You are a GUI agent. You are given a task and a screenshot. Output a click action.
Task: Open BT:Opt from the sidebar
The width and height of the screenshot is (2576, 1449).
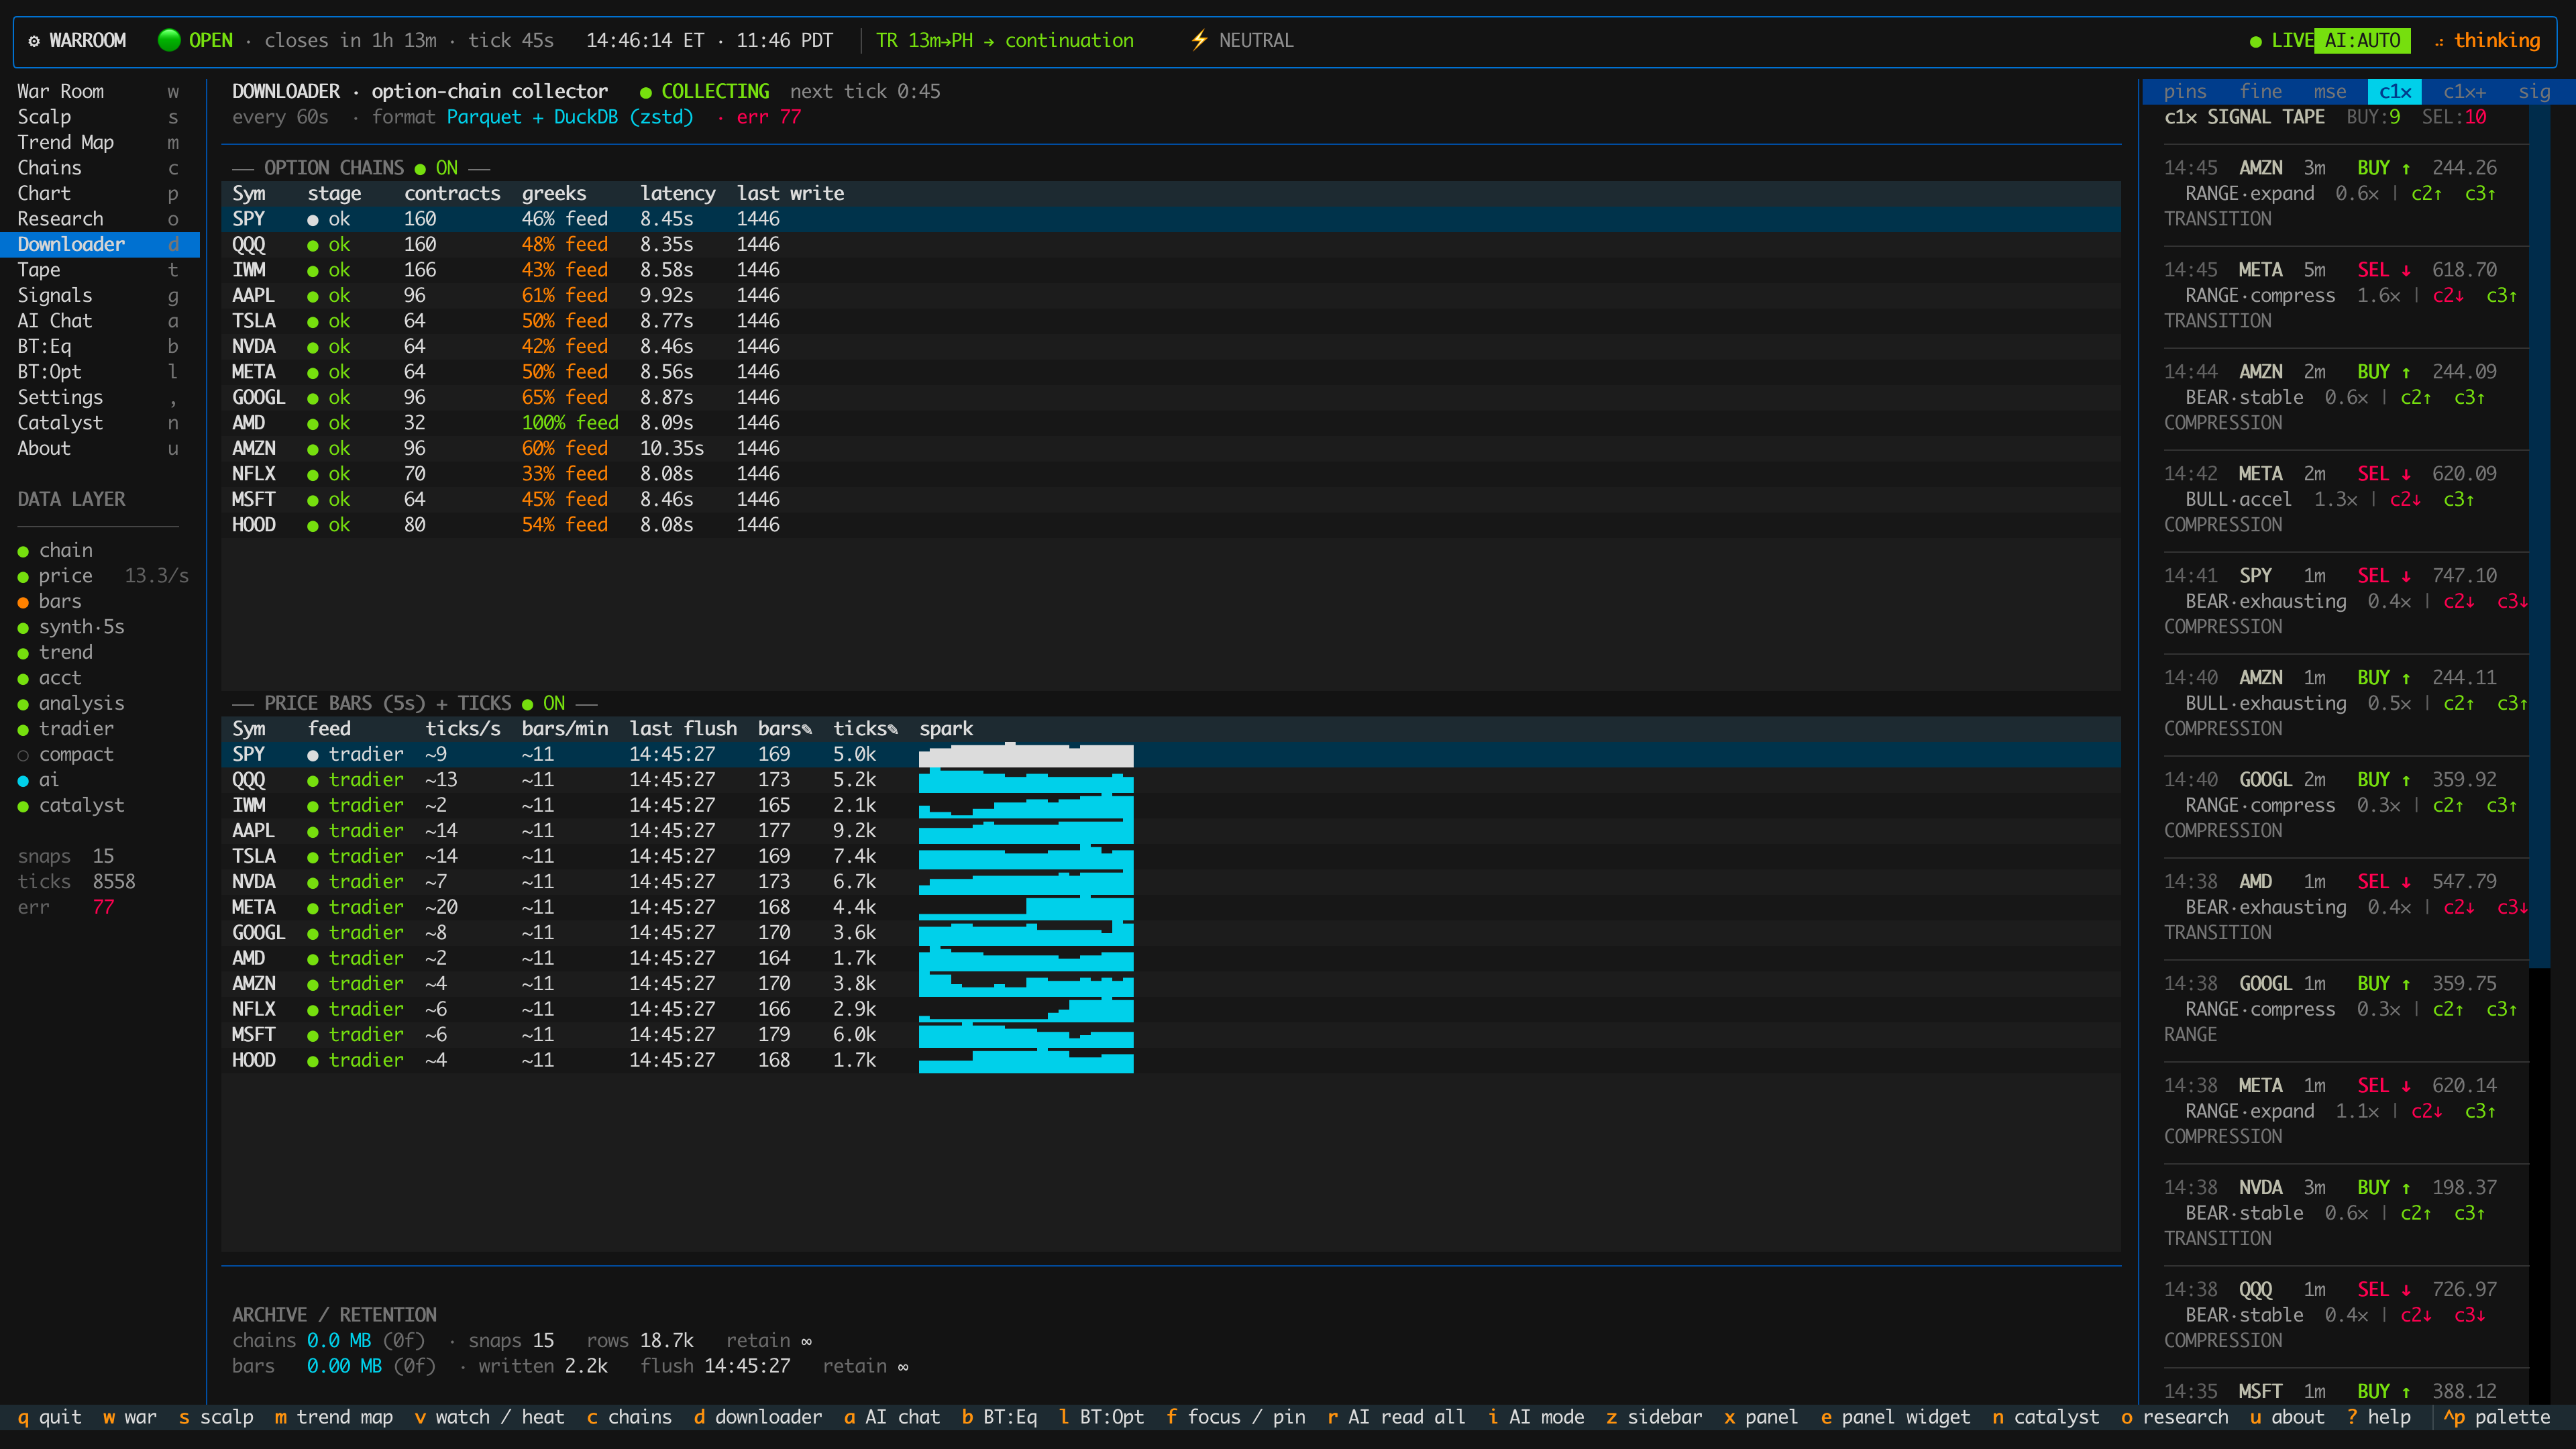100,372
